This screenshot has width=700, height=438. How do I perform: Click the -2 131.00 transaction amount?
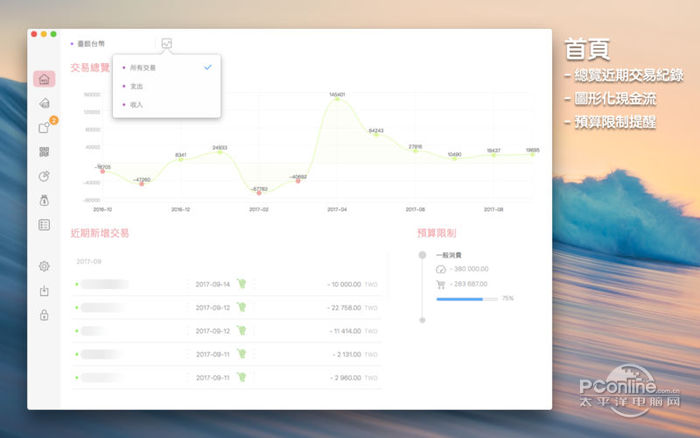pyautogui.click(x=347, y=354)
